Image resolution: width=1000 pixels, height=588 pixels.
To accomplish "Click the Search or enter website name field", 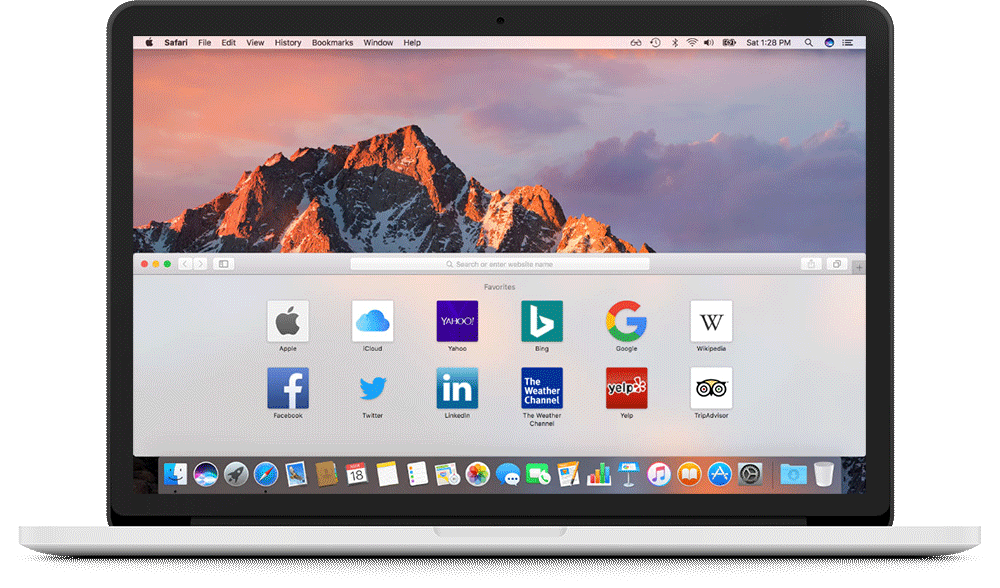I will coord(500,264).
